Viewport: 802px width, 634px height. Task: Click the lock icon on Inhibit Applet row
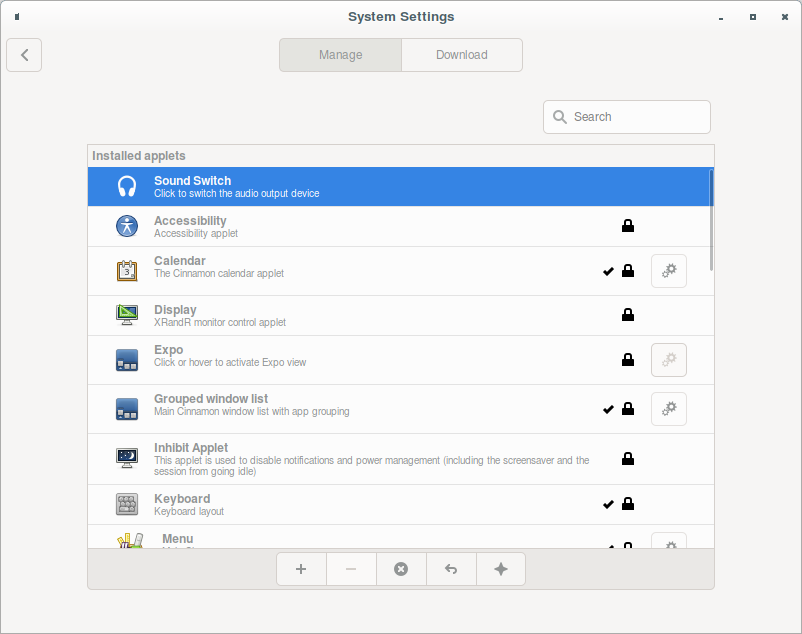pos(628,459)
